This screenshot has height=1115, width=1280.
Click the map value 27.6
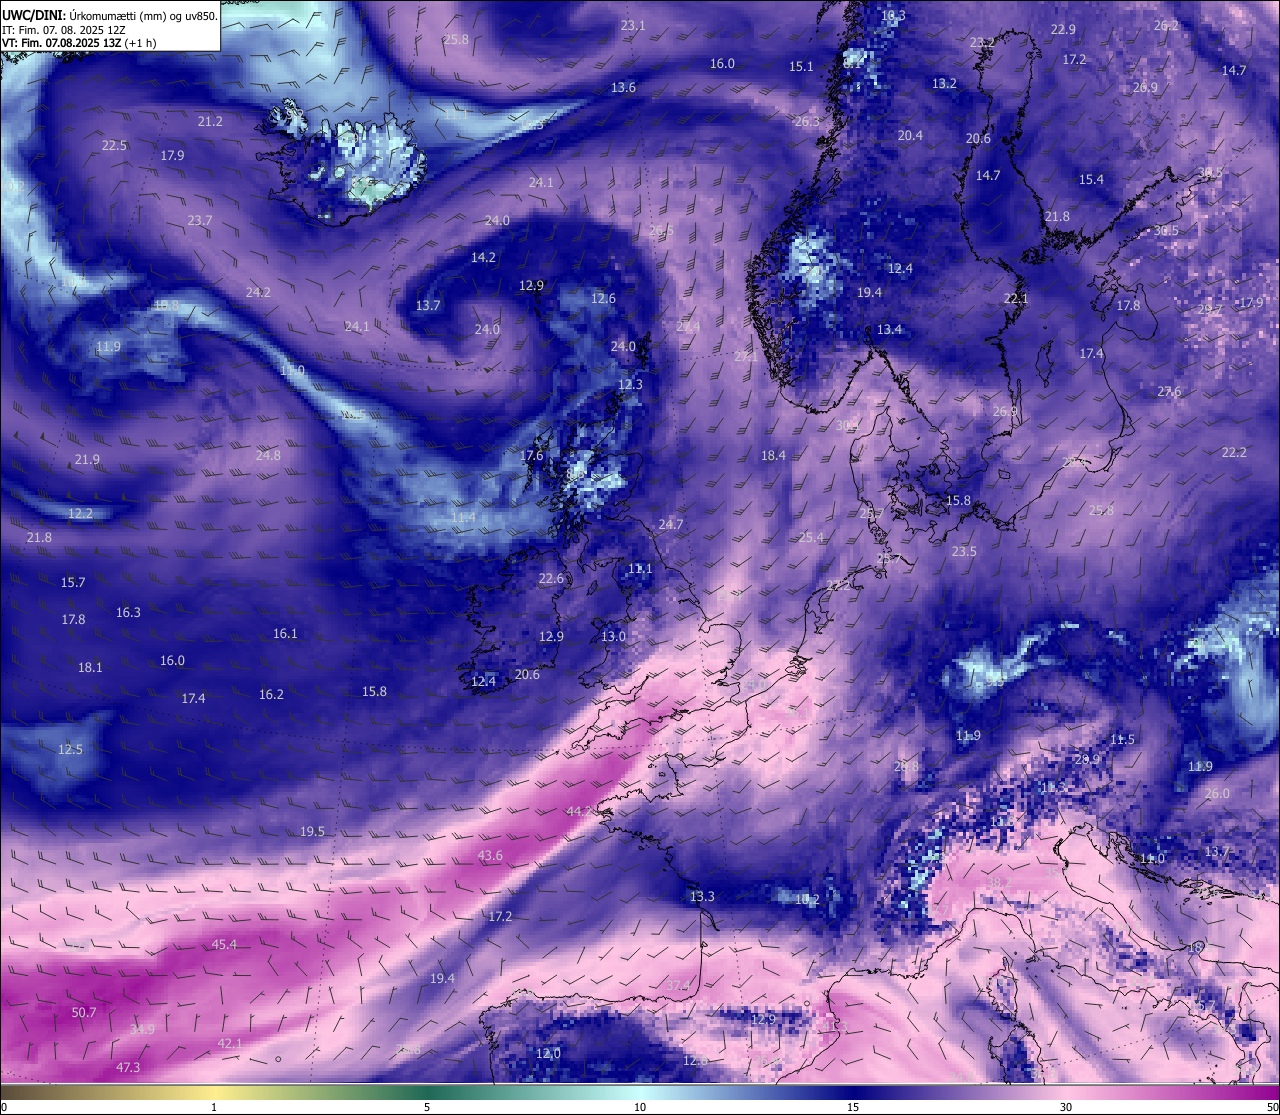[x=1169, y=391]
